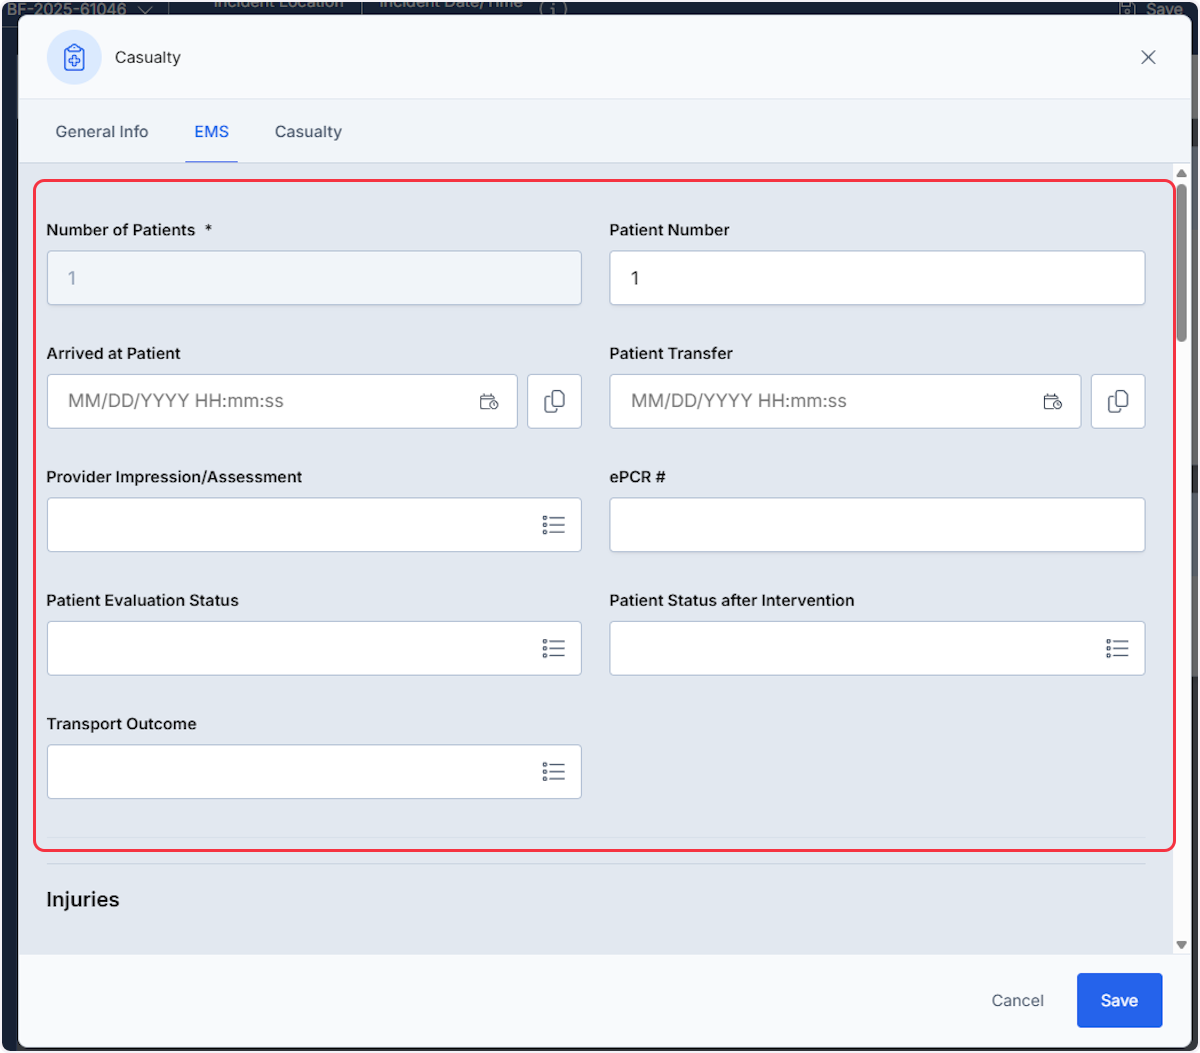This screenshot has width=1200, height=1053.
Task: Click the Patient Evaluation Status field
Action: point(314,648)
